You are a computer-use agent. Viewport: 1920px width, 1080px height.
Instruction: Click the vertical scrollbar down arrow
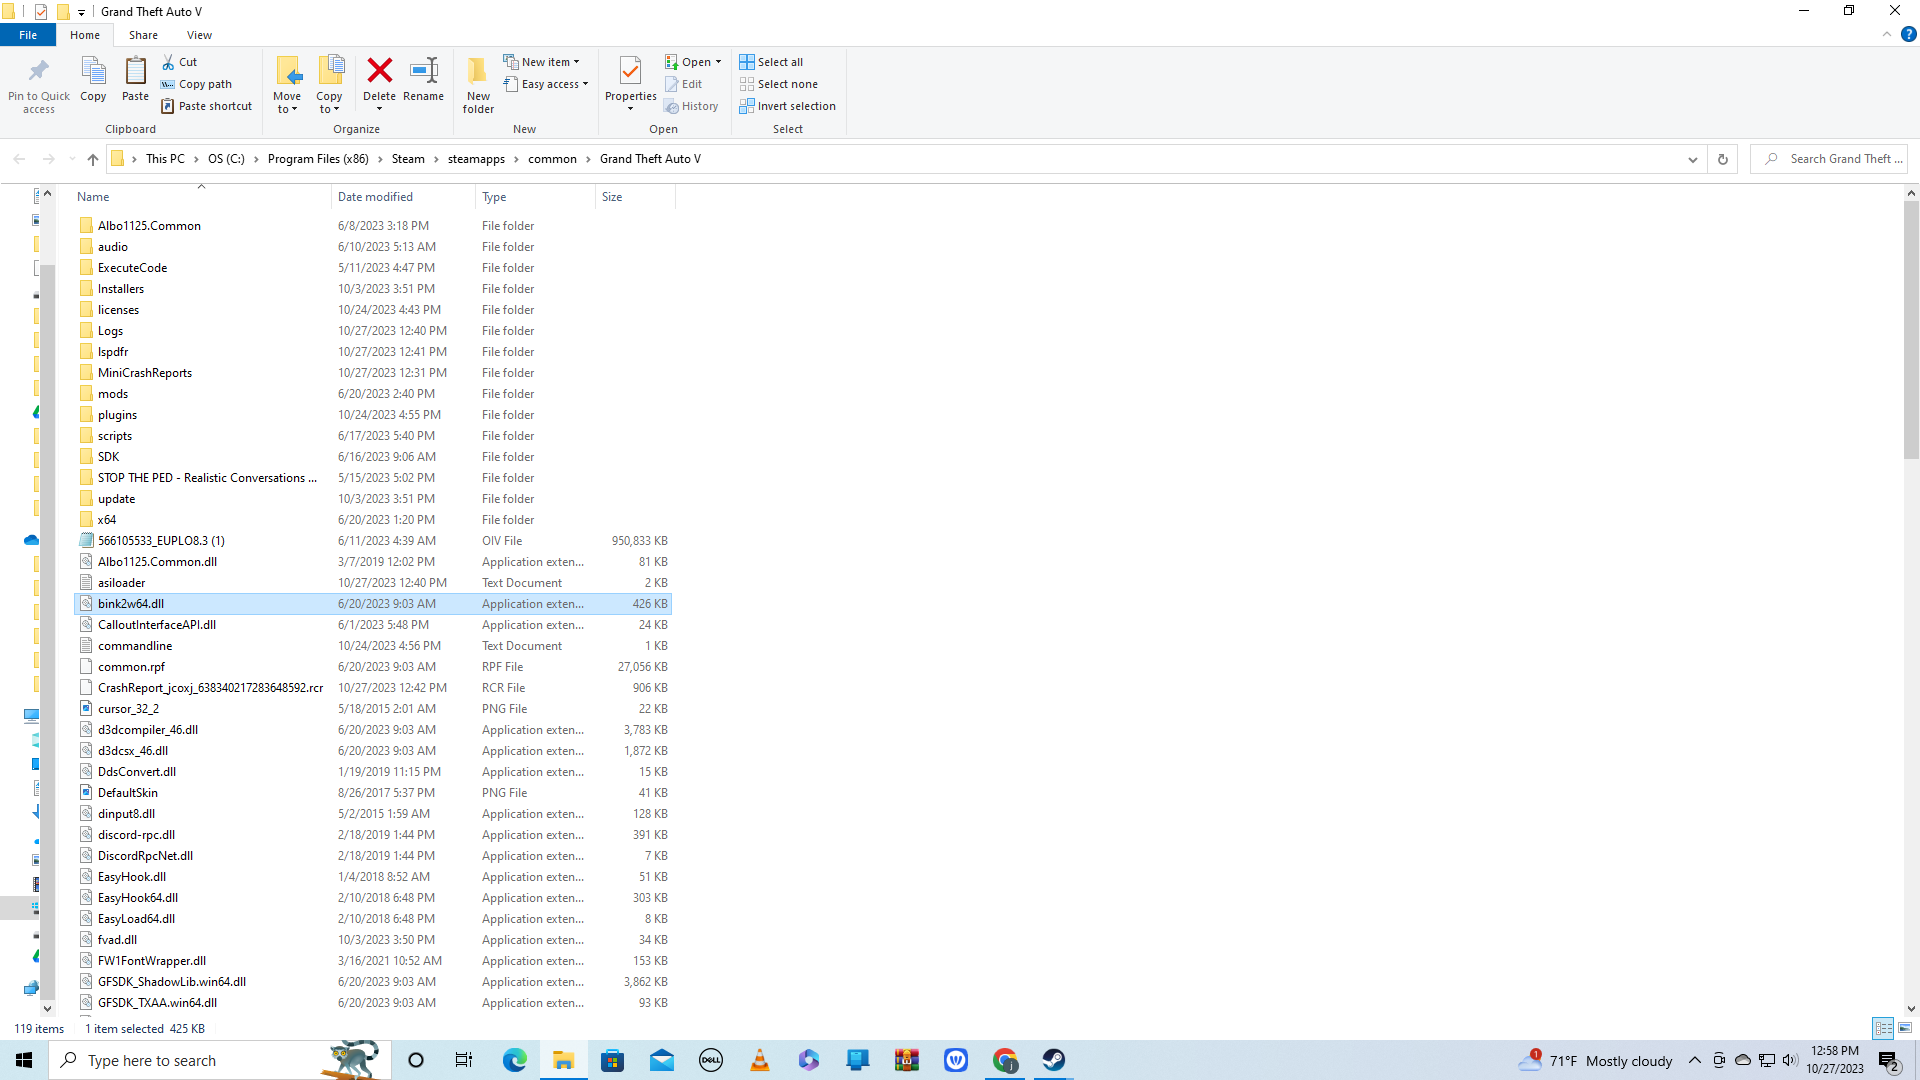click(1911, 1009)
